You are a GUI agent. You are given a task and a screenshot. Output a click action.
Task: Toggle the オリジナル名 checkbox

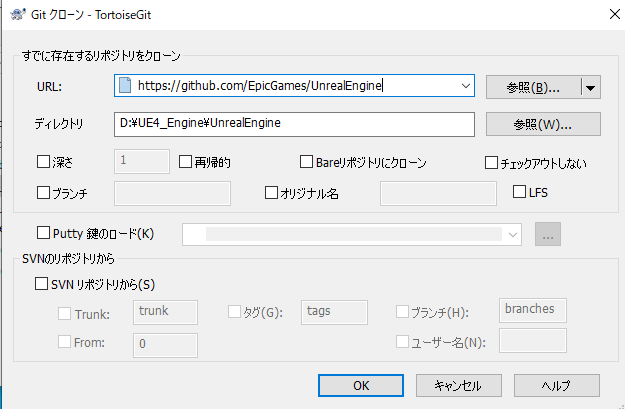(271, 193)
